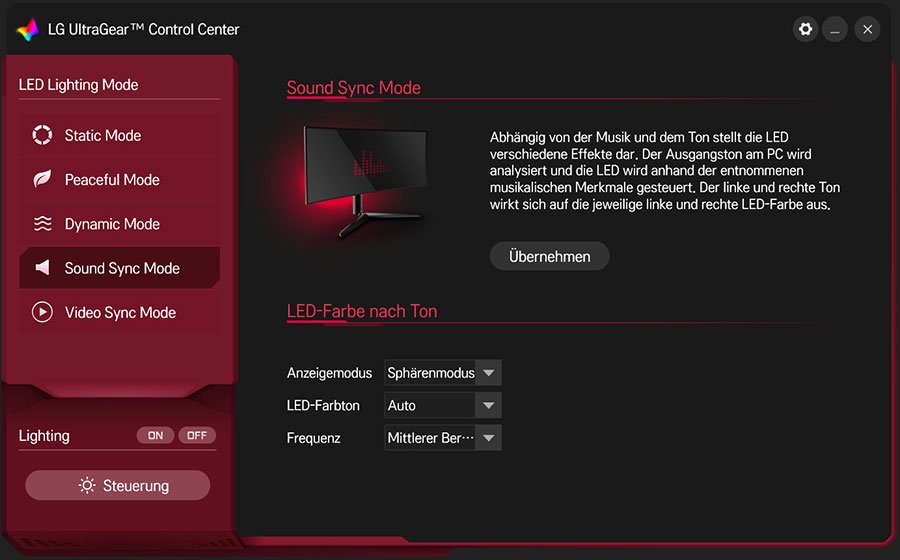Click the Sound Sync Mode heading
Image resolution: width=900 pixels, height=560 pixels.
(354, 88)
